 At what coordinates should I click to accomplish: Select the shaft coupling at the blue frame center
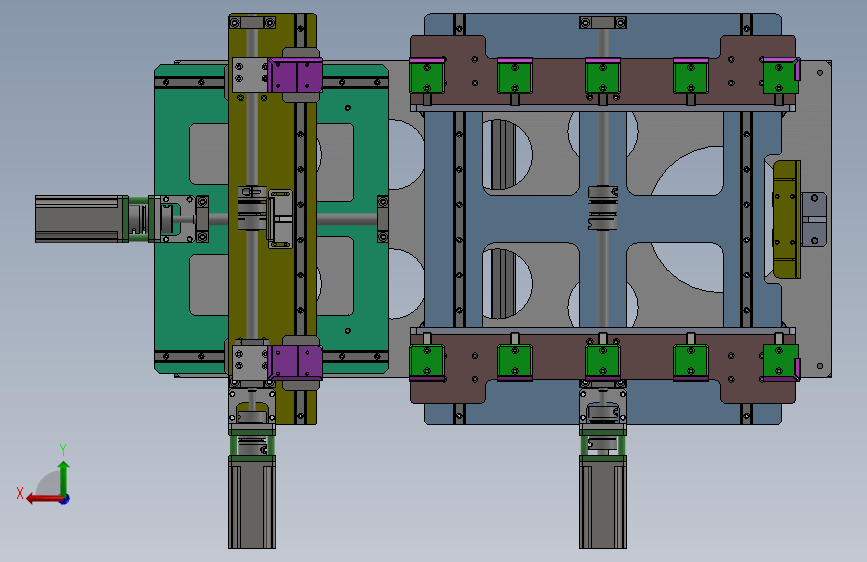click(x=603, y=208)
